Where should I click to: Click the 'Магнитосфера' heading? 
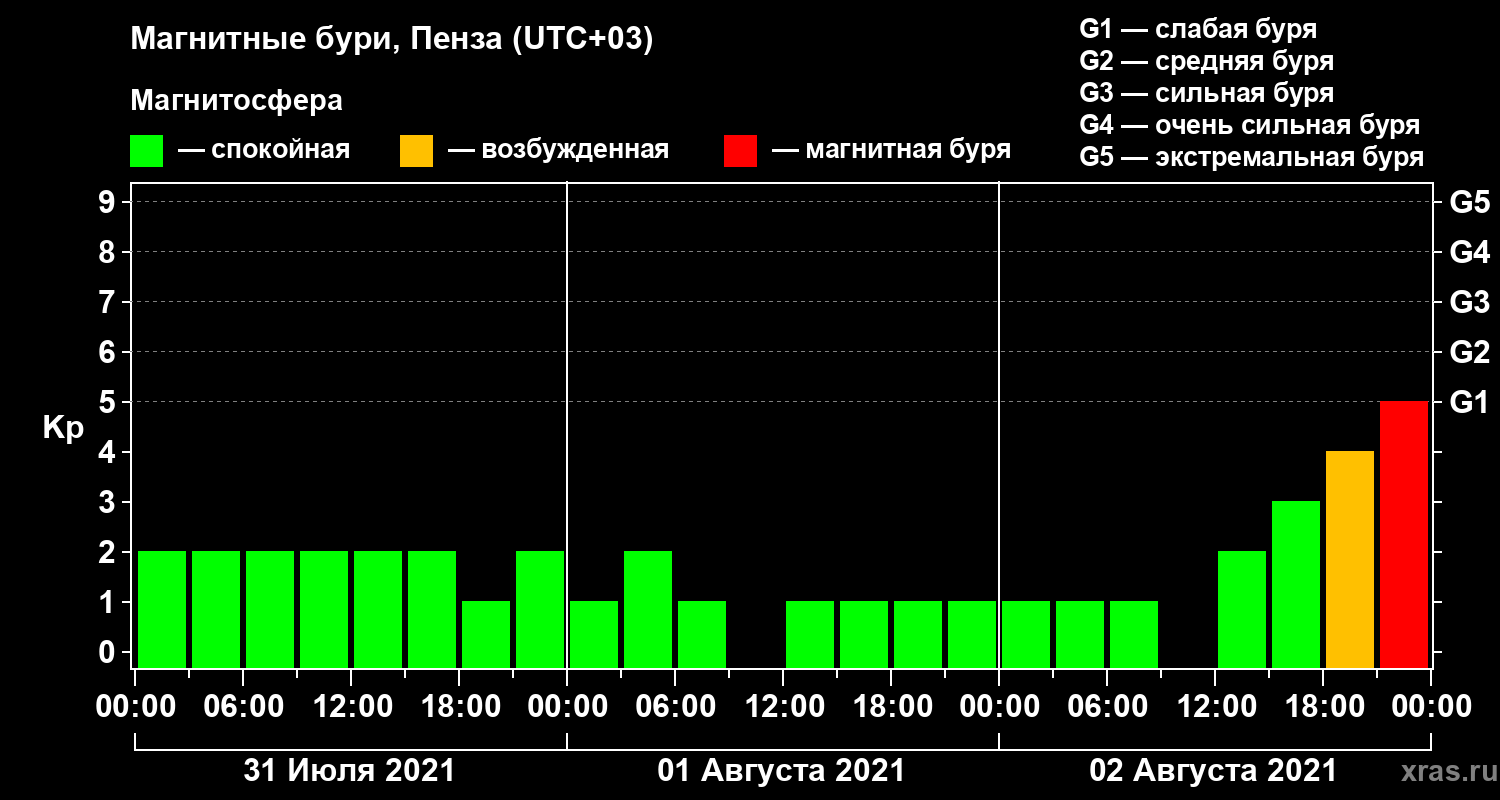click(236, 101)
